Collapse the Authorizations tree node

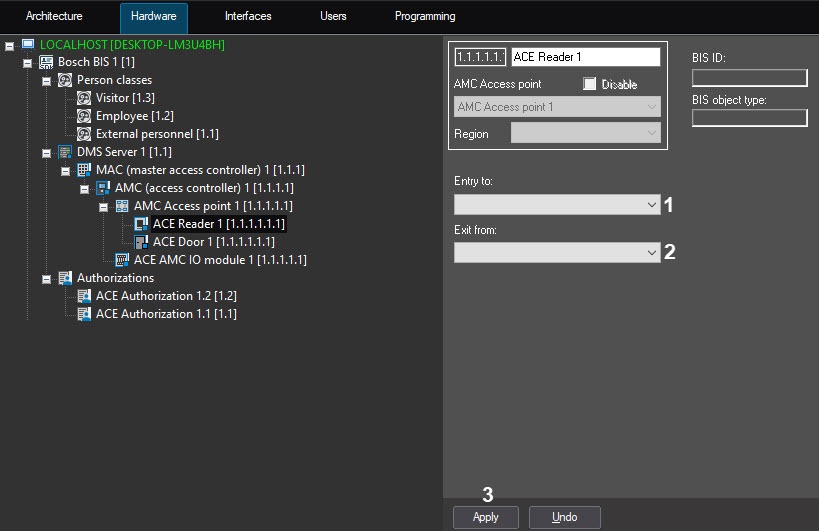(46, 278)
